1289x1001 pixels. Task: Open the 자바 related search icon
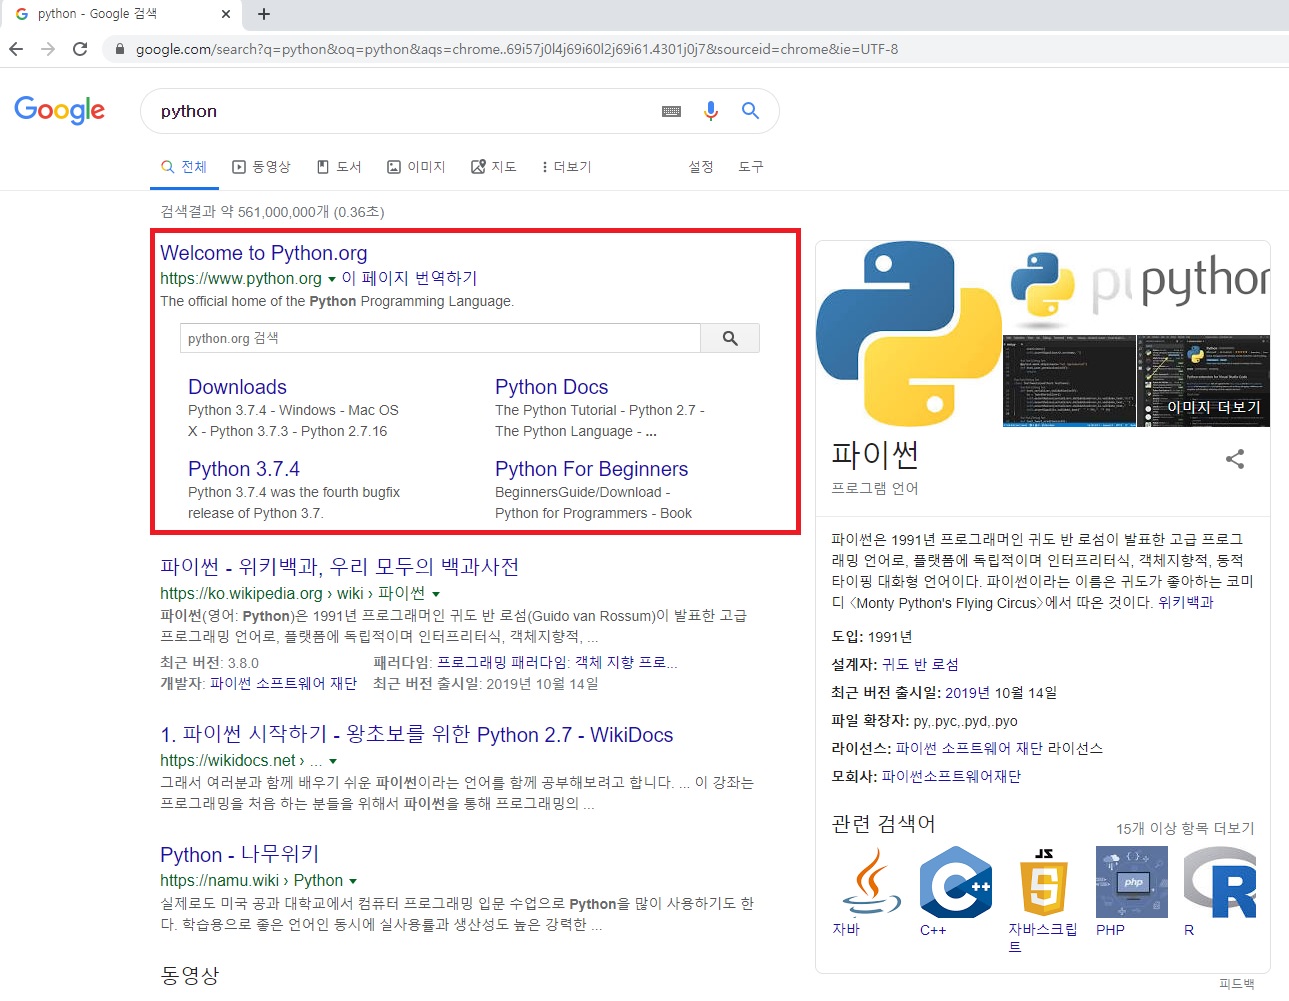tap(871, 882)
